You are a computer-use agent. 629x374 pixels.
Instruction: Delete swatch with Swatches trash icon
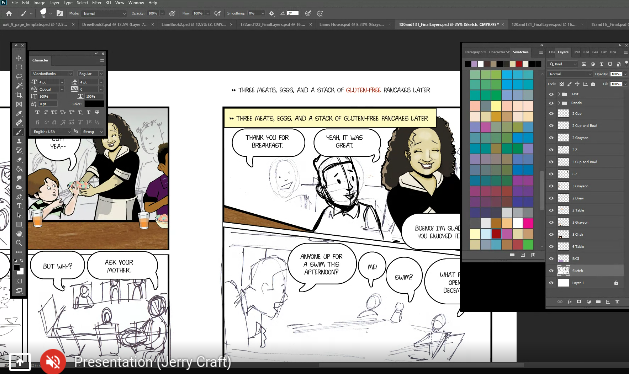click(533, 255)
